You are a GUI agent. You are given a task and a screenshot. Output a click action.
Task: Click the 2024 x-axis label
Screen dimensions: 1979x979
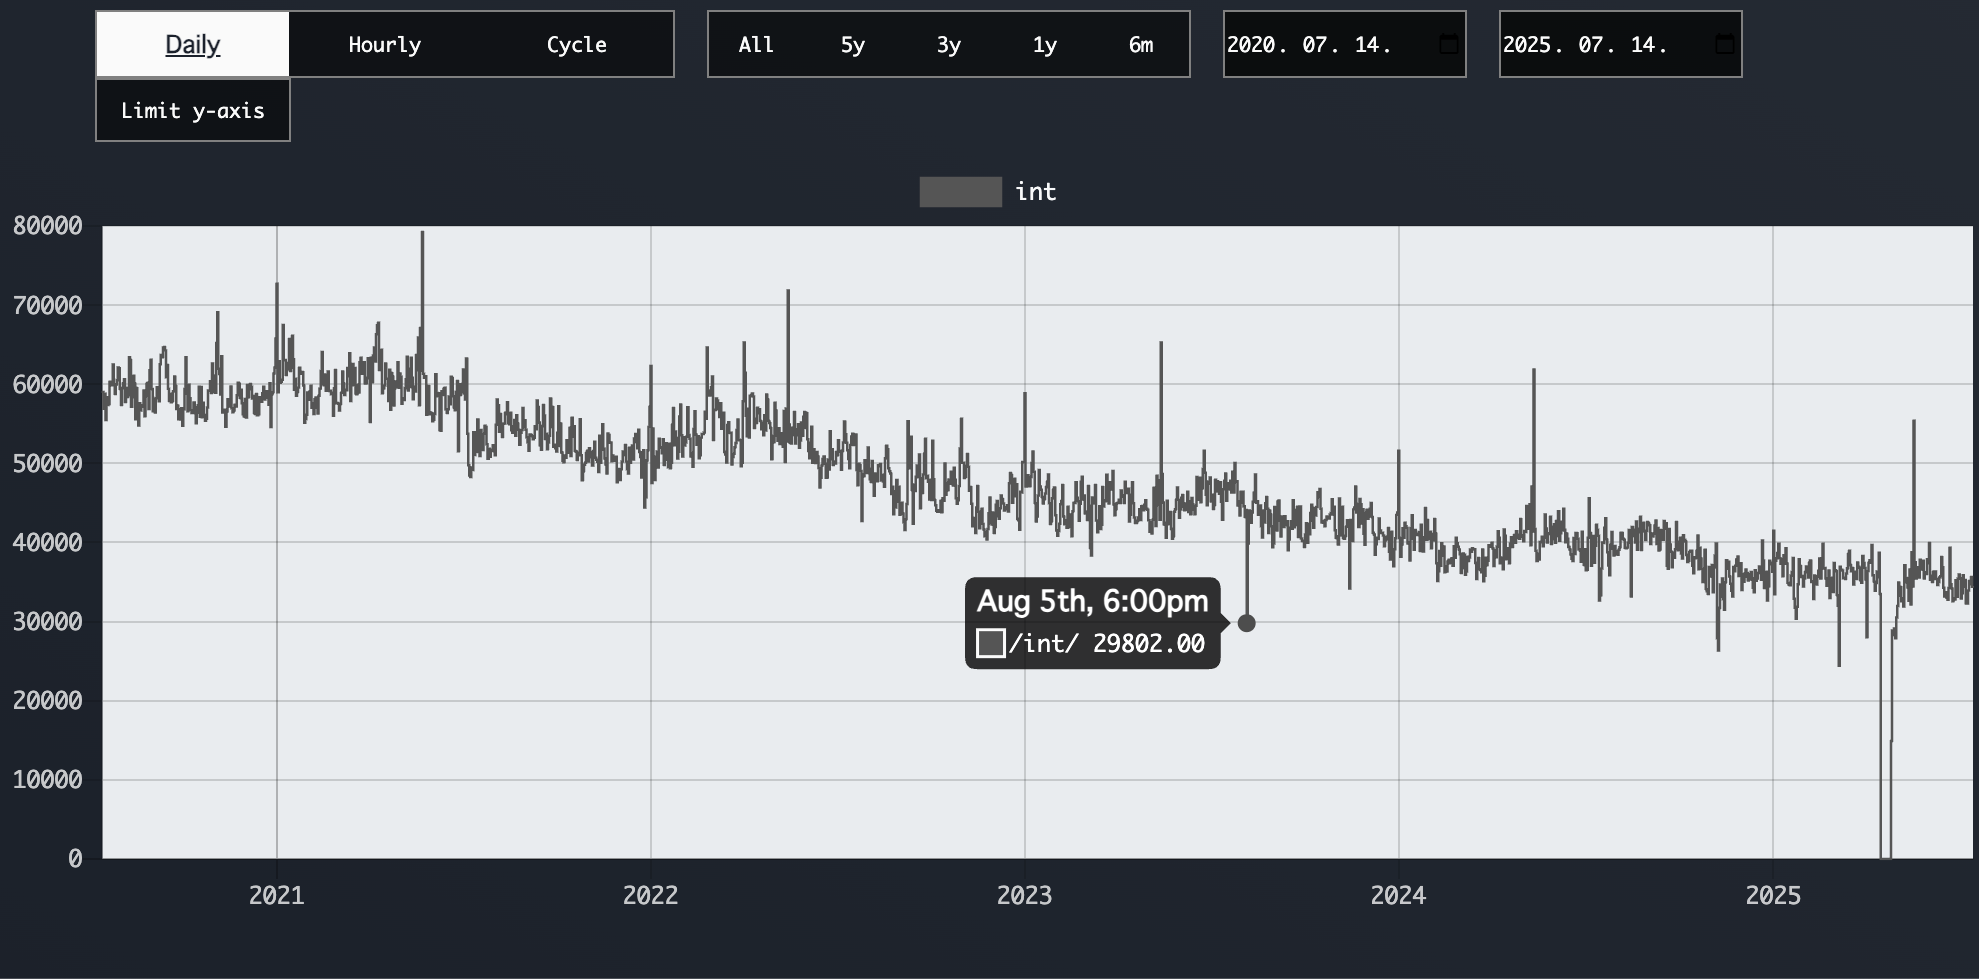point(1398,895)
